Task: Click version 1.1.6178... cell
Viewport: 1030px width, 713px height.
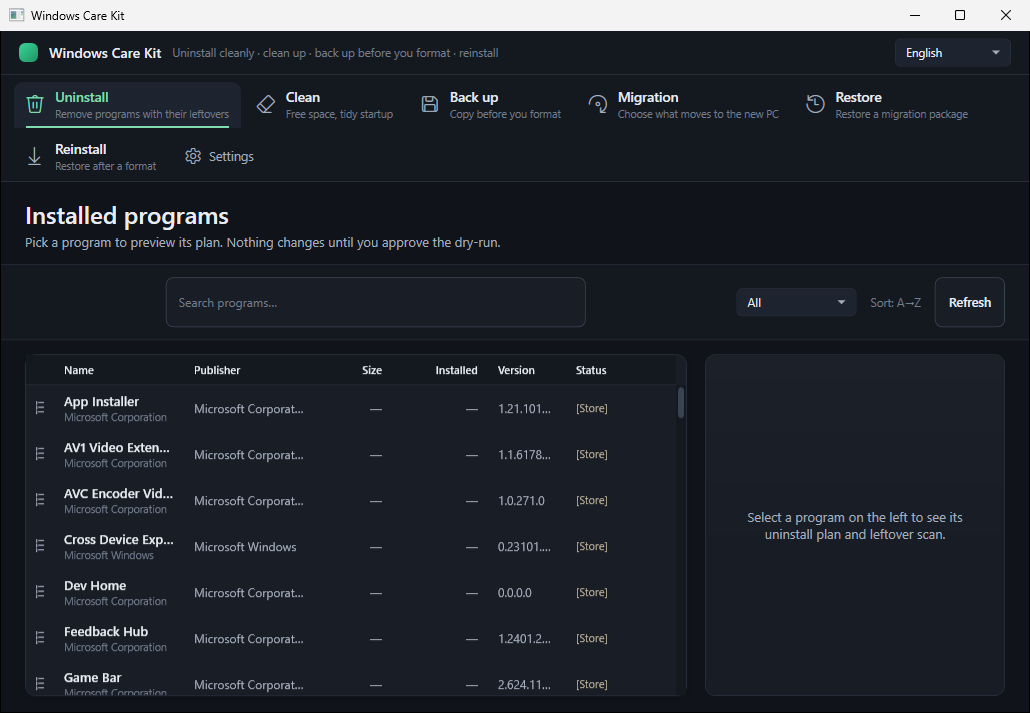Action: [x=524, y=455]
